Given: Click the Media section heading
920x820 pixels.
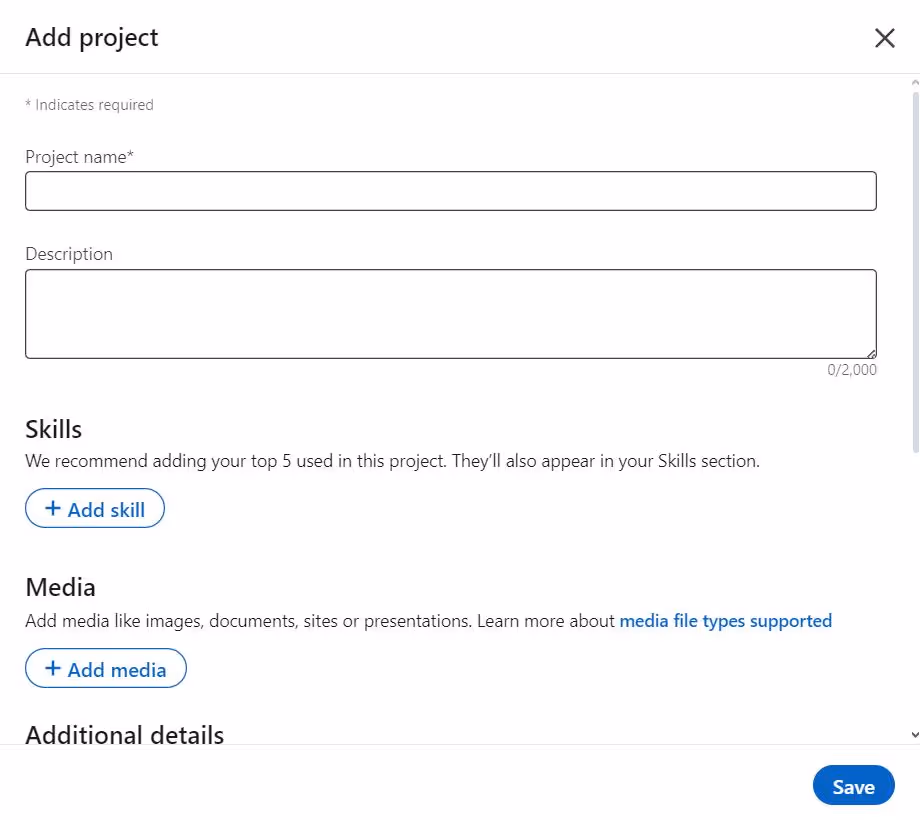Looking at the screenshot, I should pos(60,586).
